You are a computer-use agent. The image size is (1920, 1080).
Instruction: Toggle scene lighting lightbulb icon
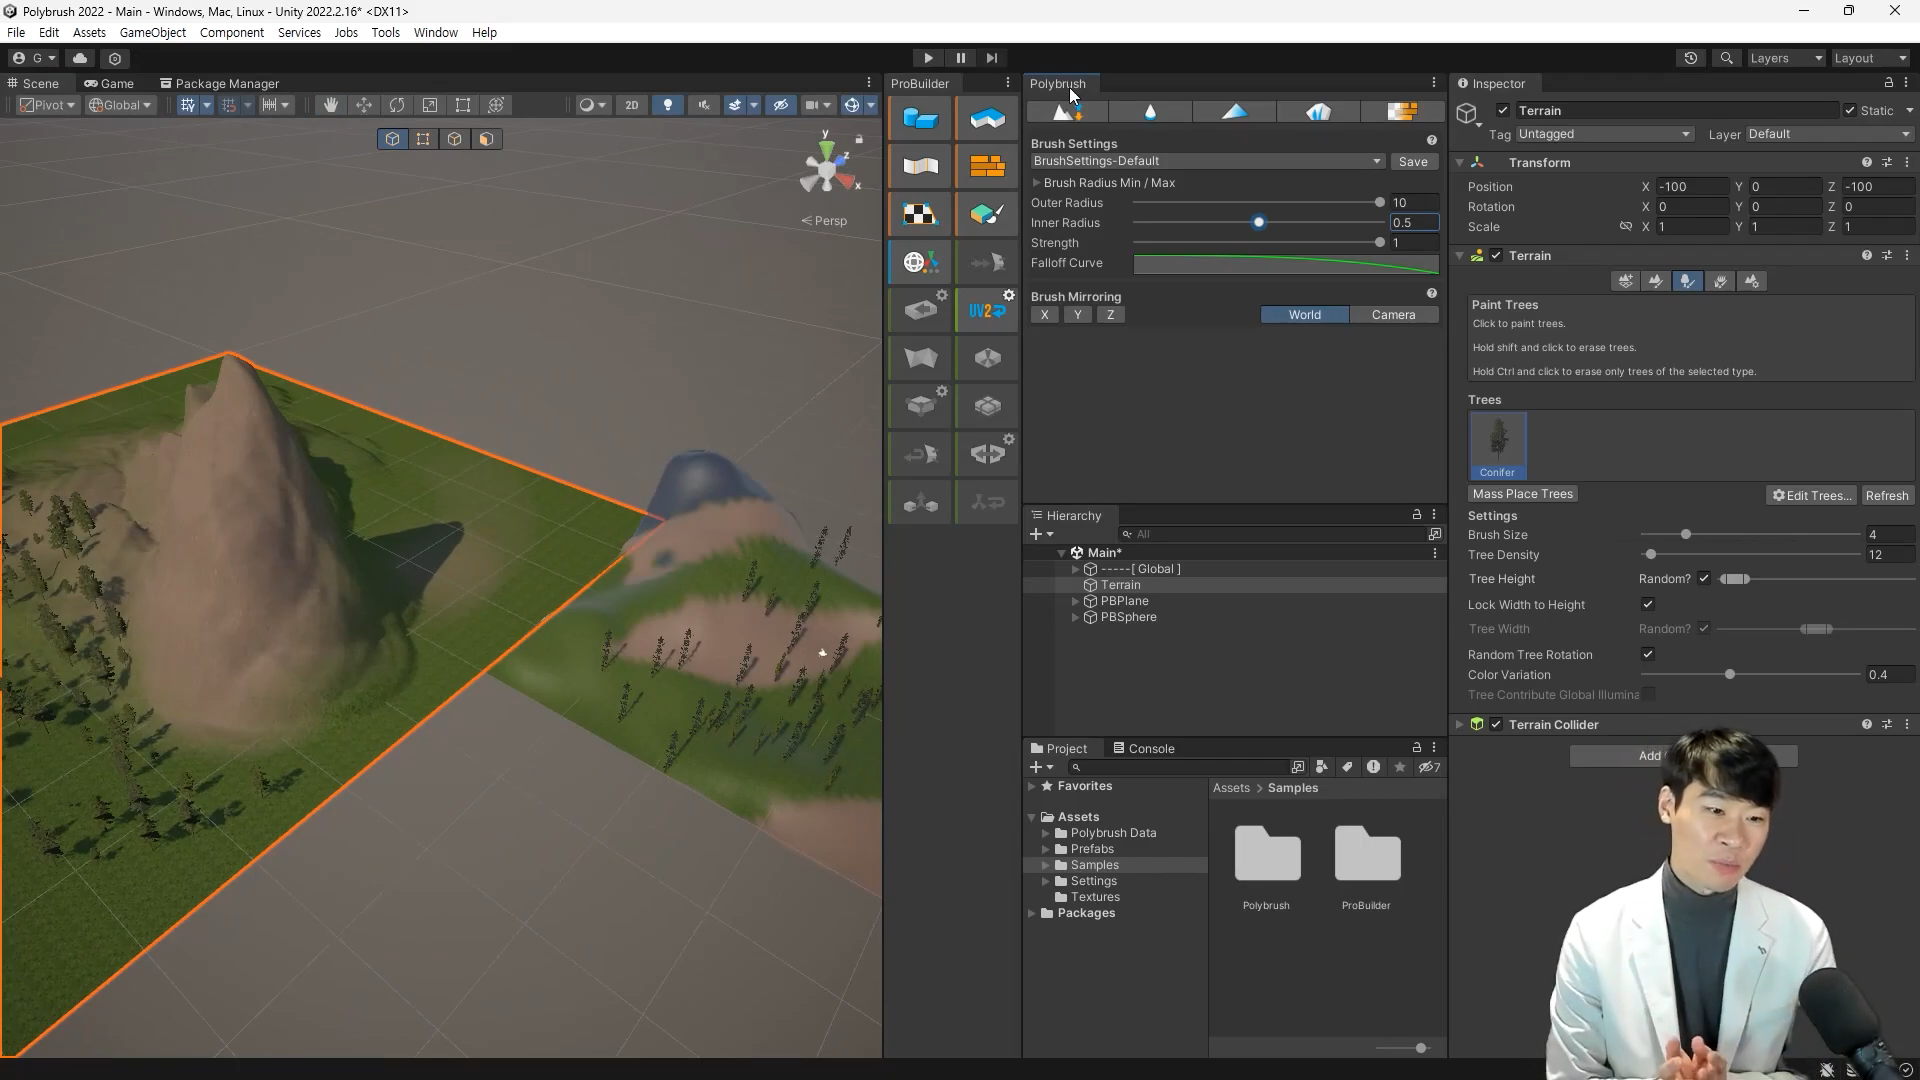coord(668,105)
